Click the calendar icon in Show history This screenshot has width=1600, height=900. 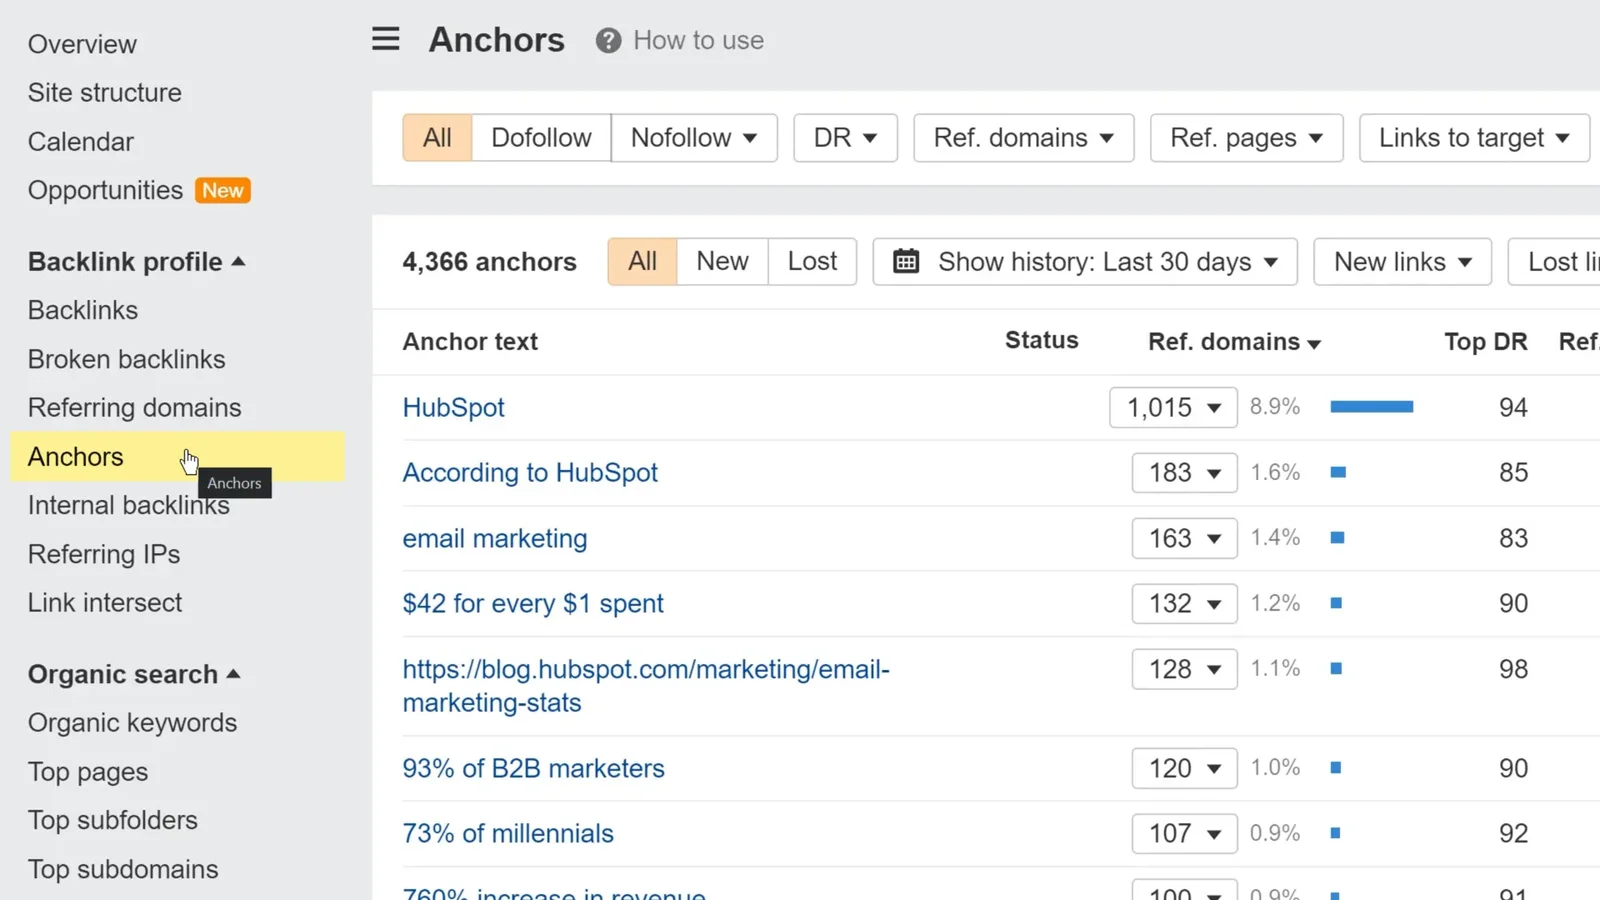(906, 262)
